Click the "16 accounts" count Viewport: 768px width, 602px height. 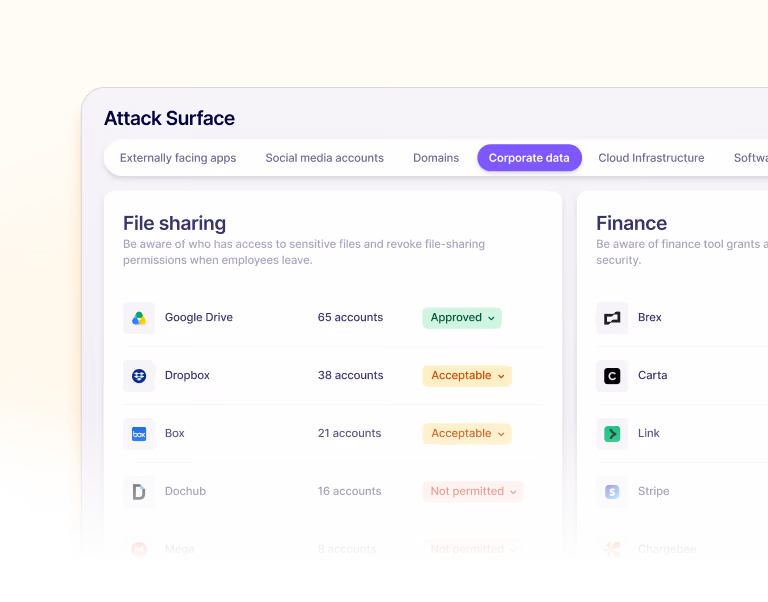pyautogui.click(x=349, y=491)
